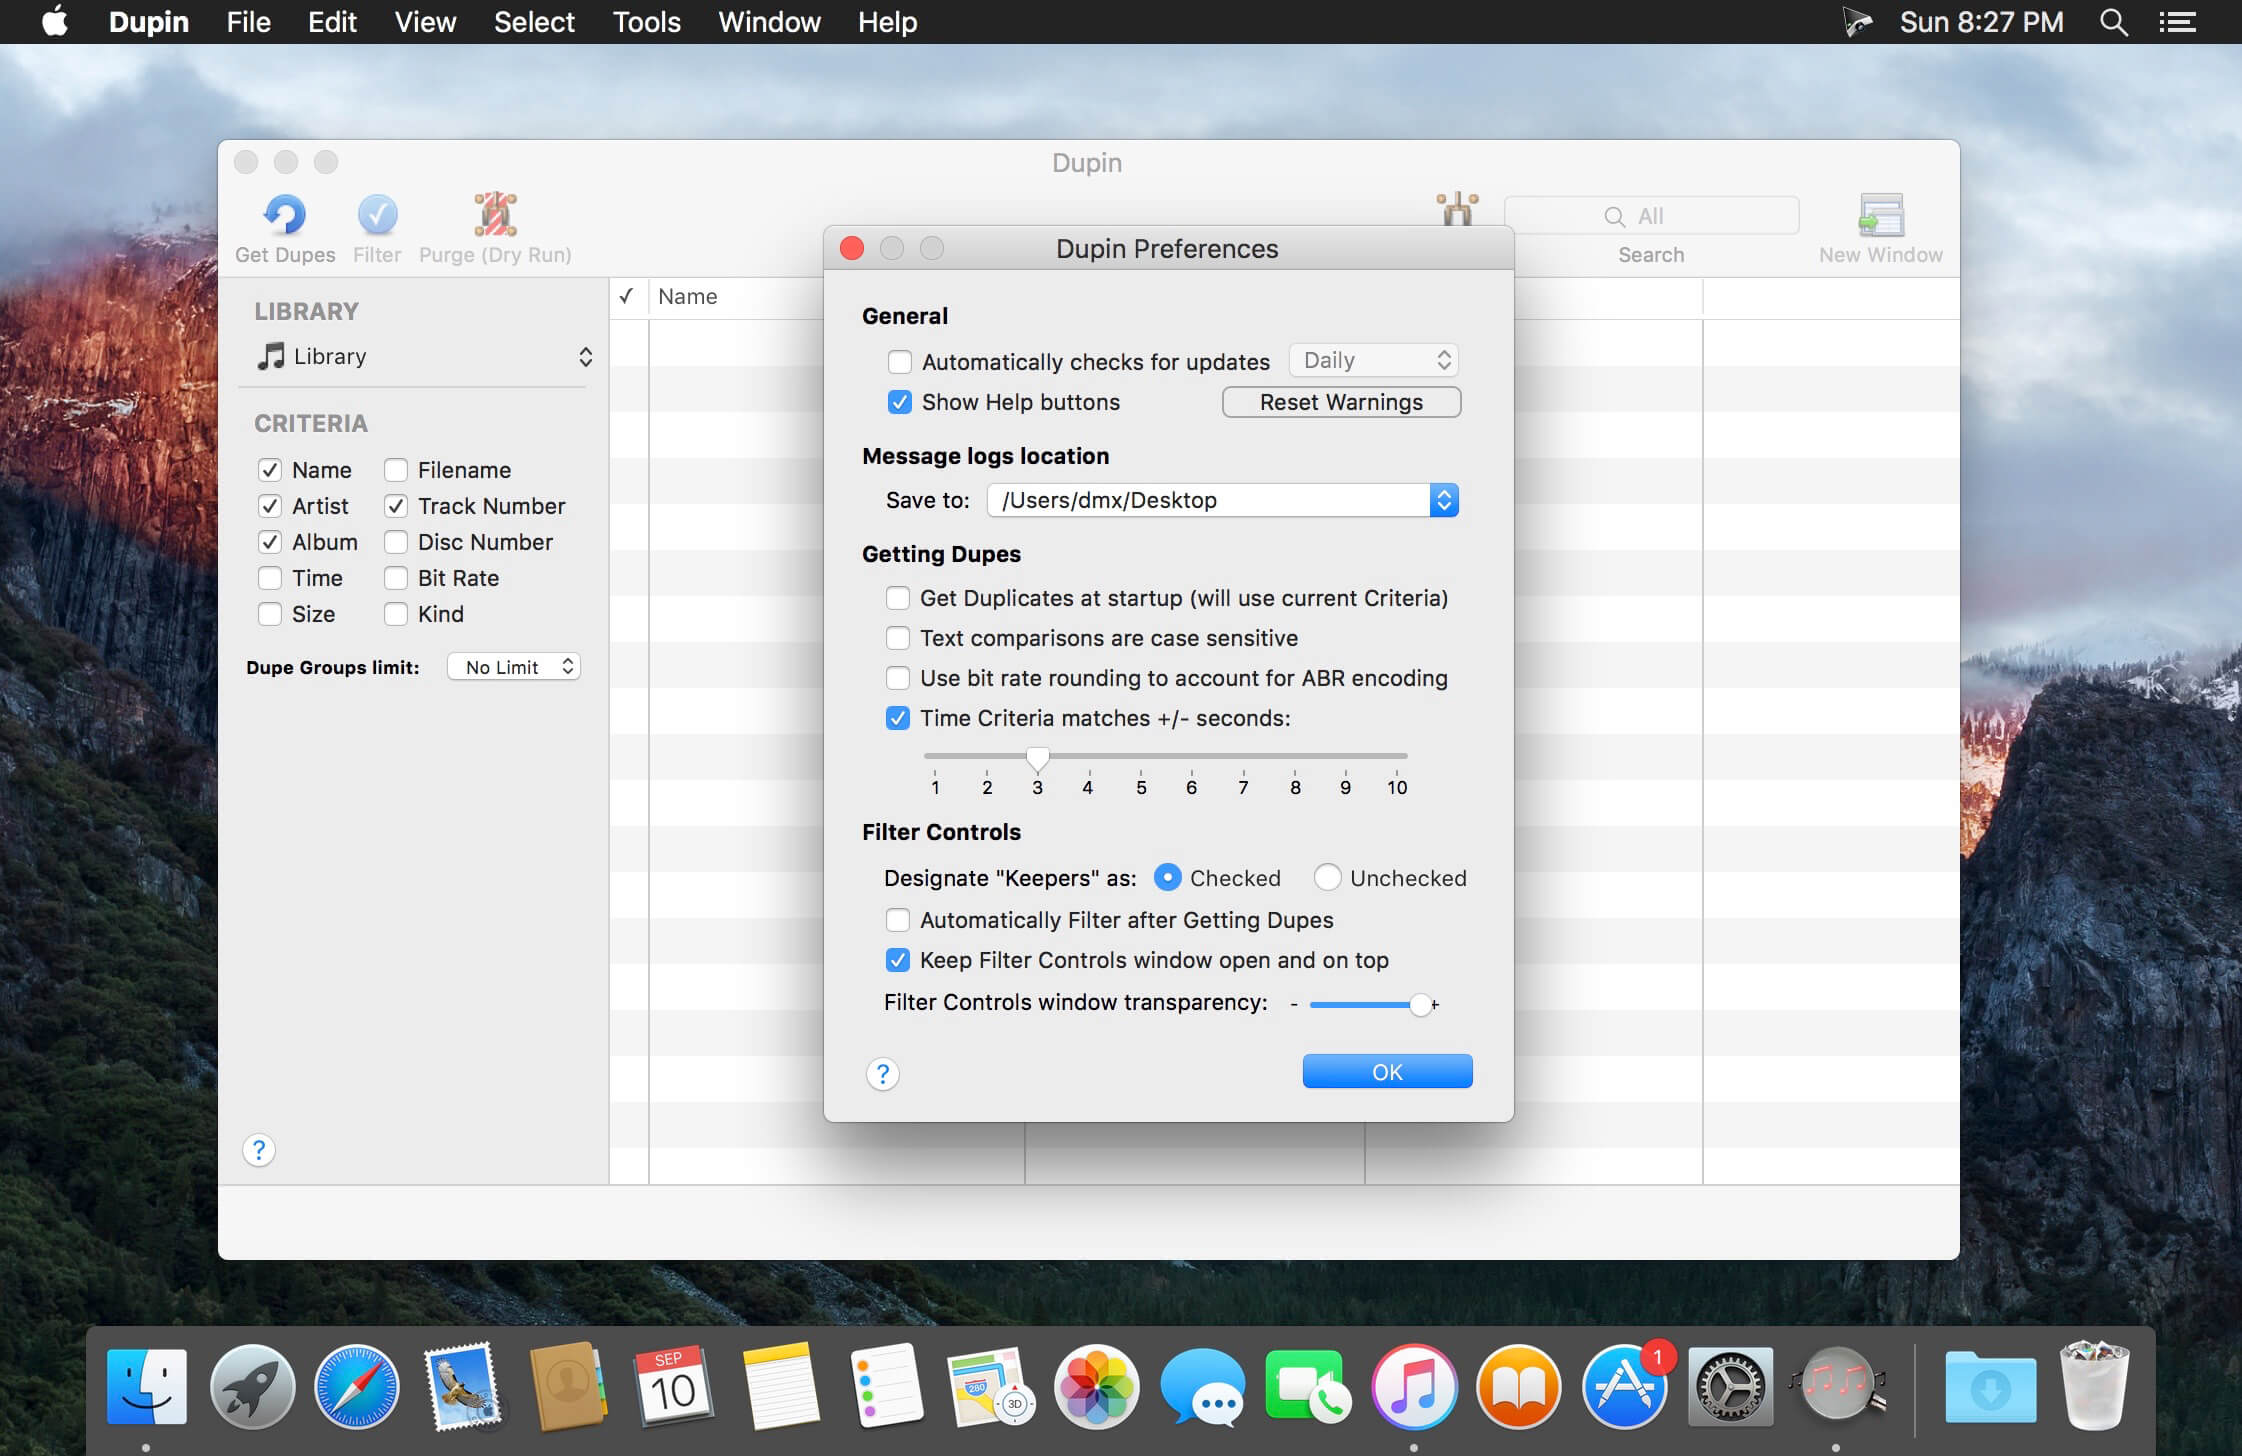Adjust Filter Controls window transparency slider
Image resolution: width=2242 pixels, height=1456 pixels.
coord(1420,1005)
